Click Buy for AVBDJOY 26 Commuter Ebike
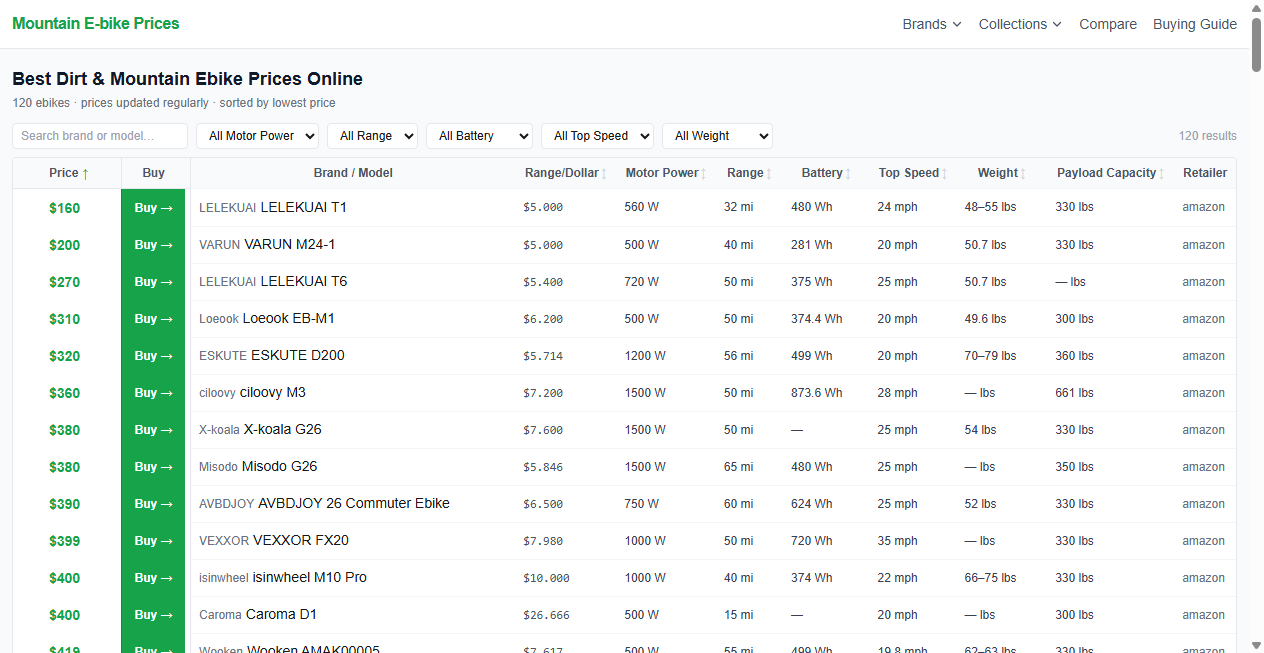 click(153, 504)
